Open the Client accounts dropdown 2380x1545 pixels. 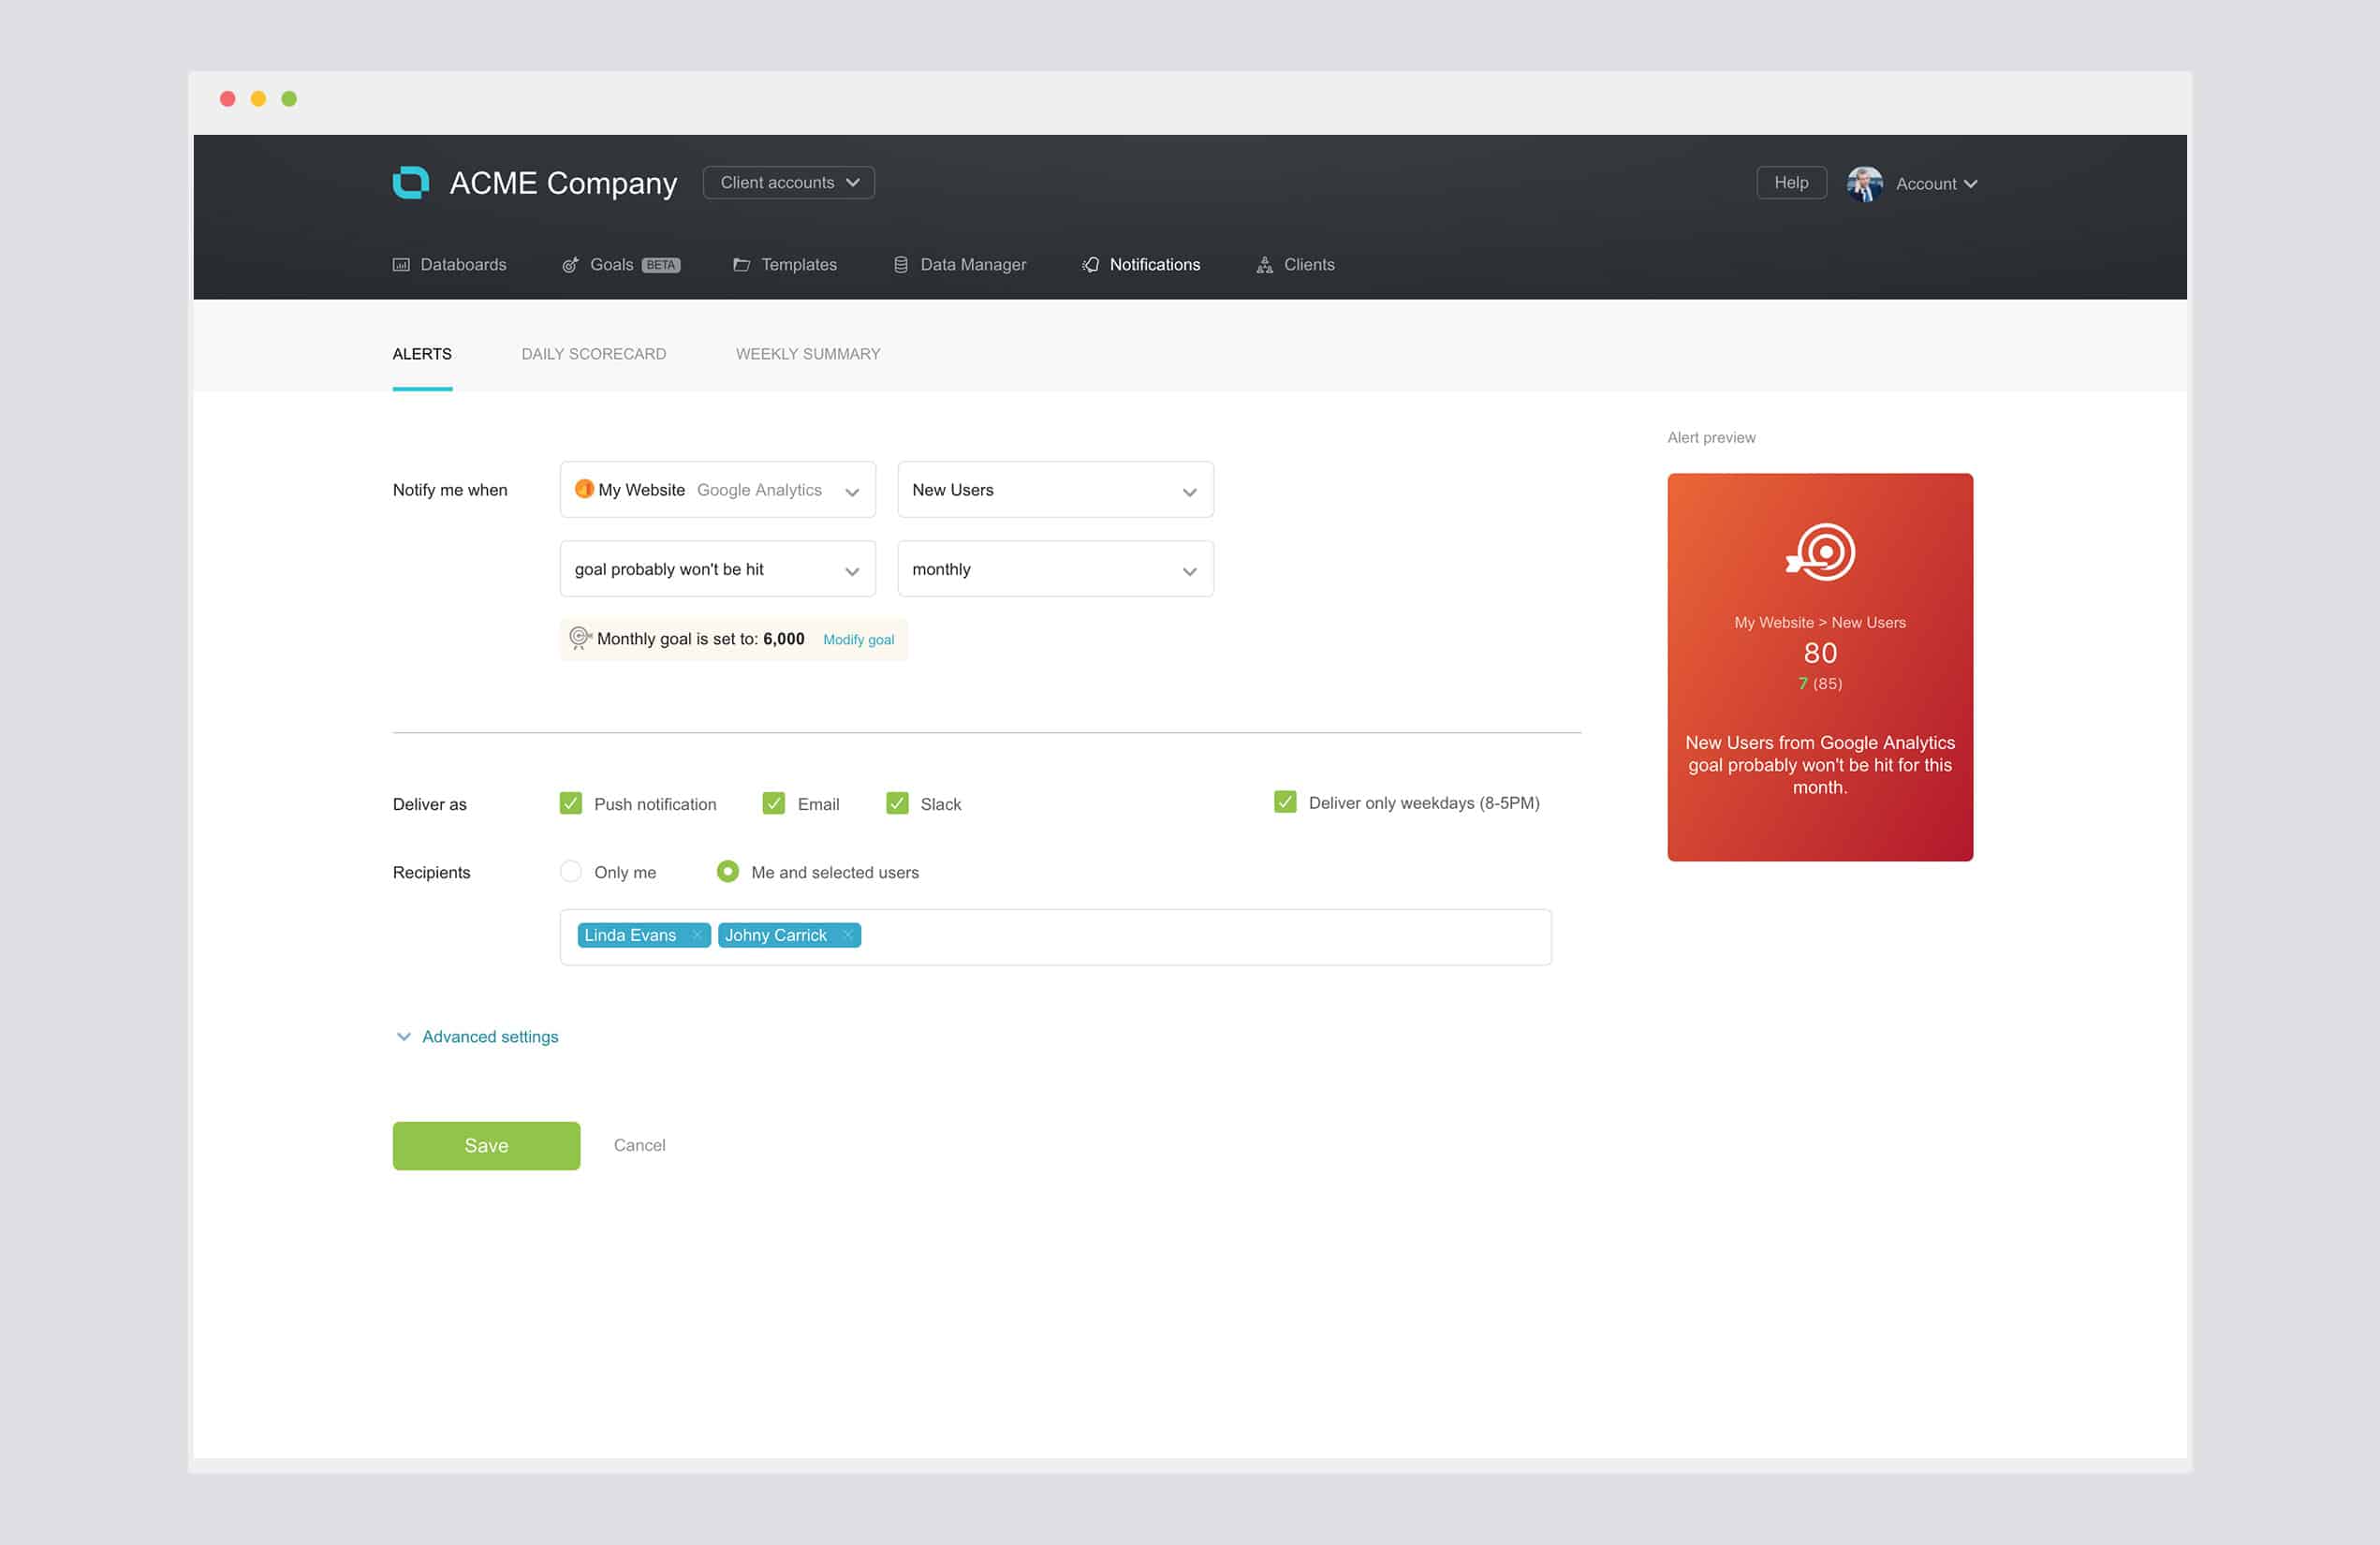pyautogui.click(x=788, y=183)
